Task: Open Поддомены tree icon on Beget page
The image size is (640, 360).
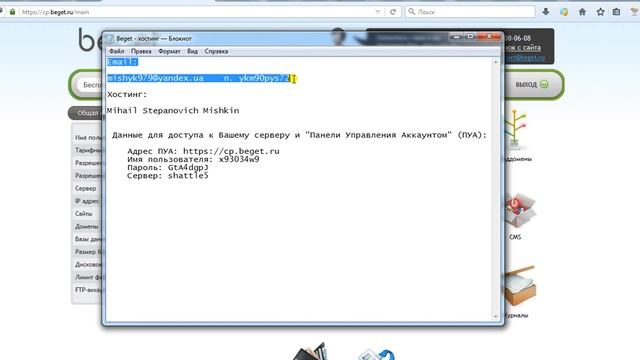Action: pyautogui.click(x=515, y=131)
